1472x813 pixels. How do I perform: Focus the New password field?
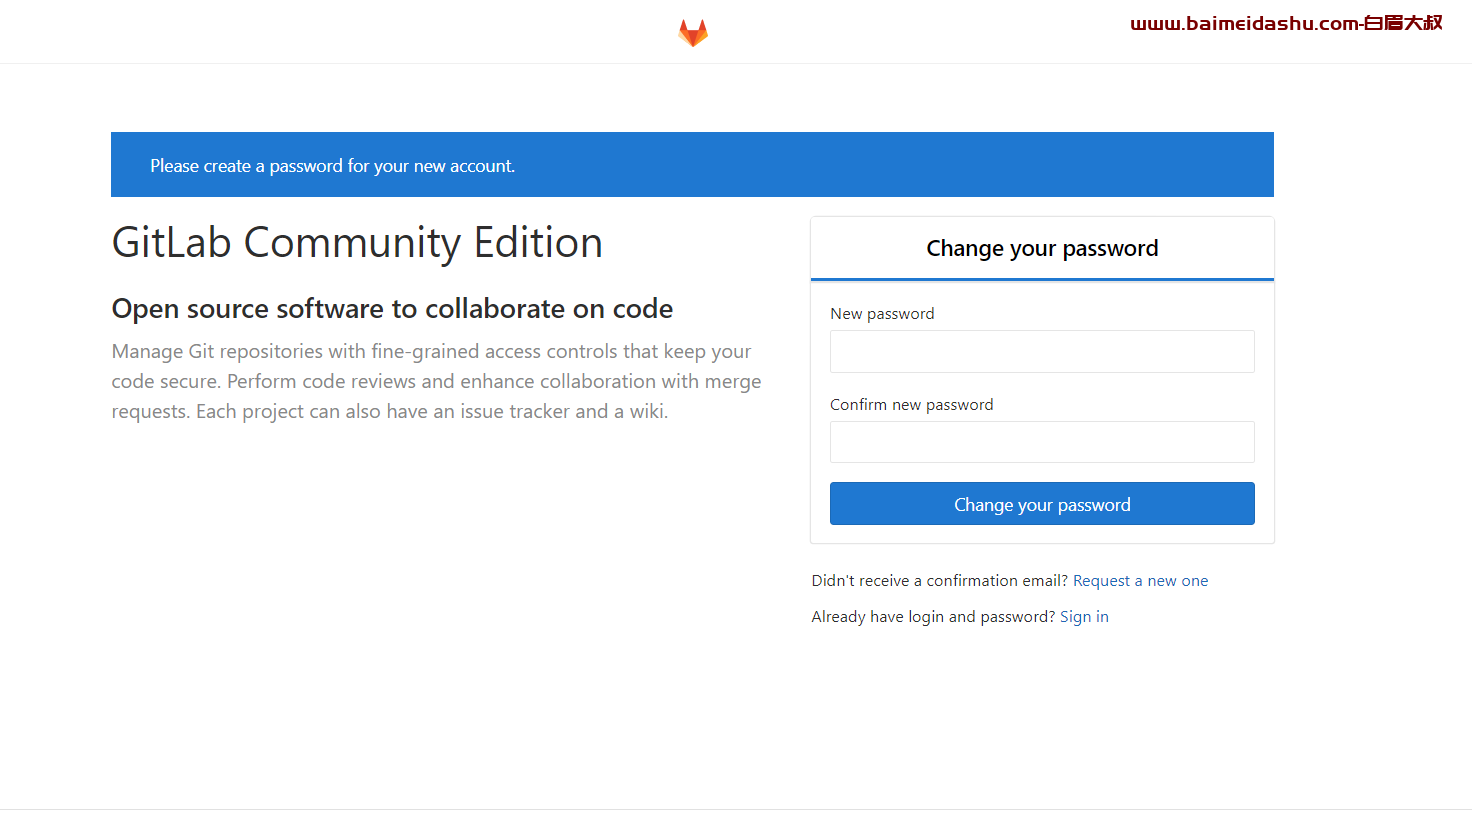[x=1042, y=351]
